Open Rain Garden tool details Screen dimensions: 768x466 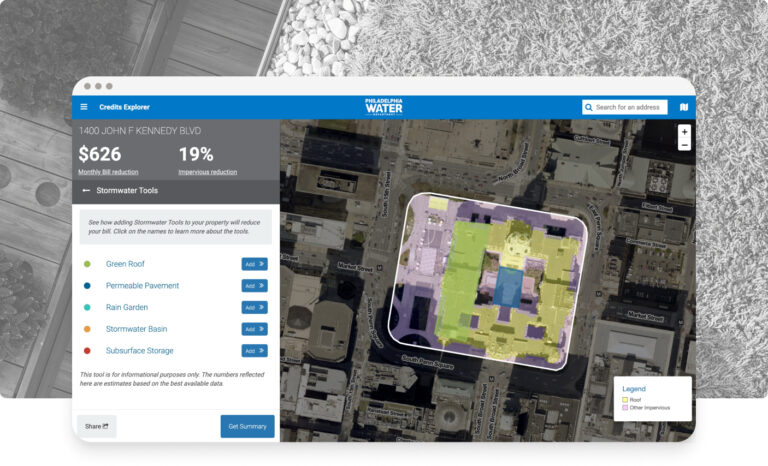[x=126, y=307]
